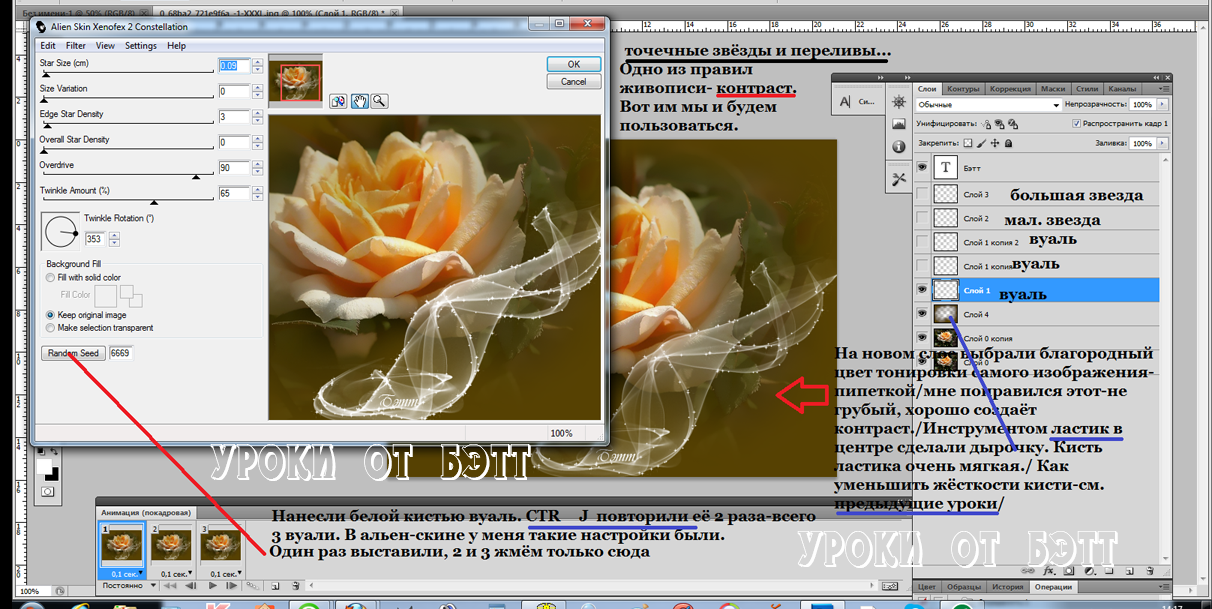Select the hand pan tool in Constellation preview
Viewport: 1212px width, 609px height.
(360, 101)
